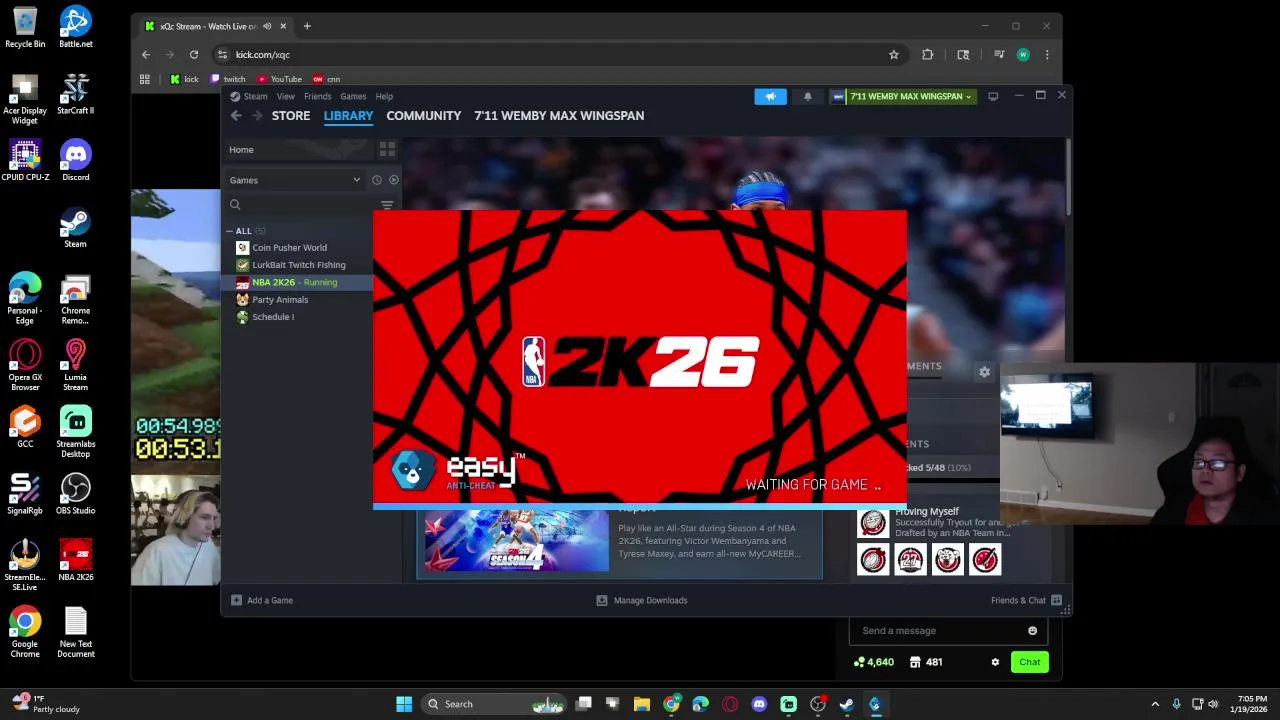Bookmark this page with the star icon
The image size is (1280, 720).
click(x=894, y=55)
